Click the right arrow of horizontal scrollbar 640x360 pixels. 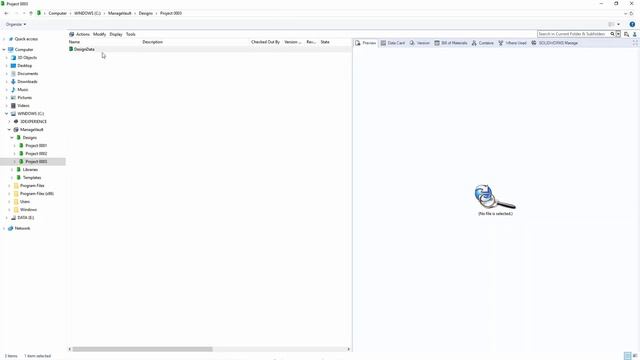[348, 349]
